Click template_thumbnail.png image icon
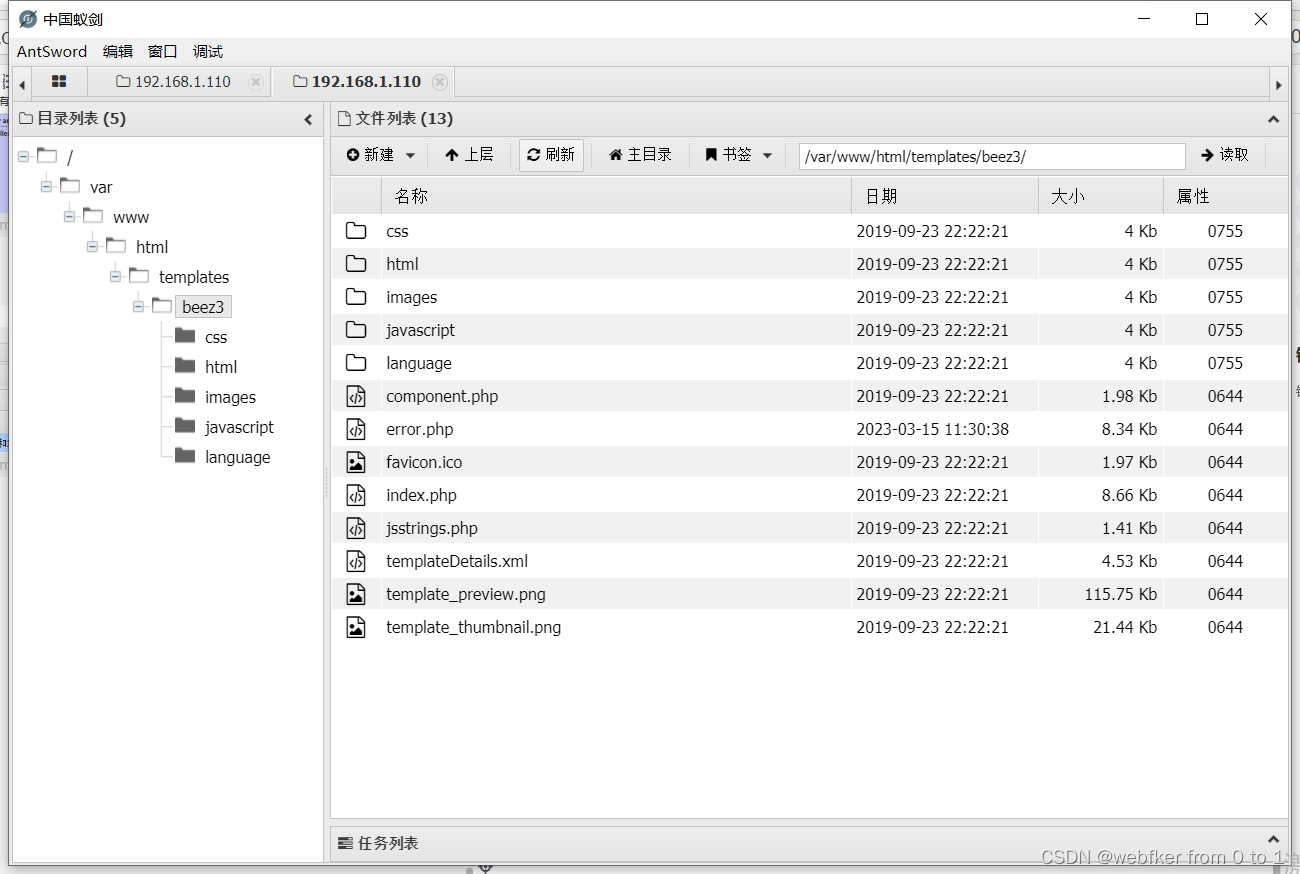The width and height of the screenshot is (1300, 874). (x=356, y=627)
